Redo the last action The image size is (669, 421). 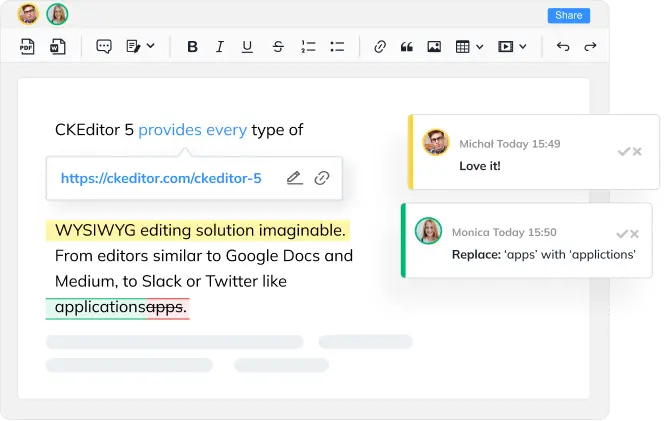[x=590, y=46]
